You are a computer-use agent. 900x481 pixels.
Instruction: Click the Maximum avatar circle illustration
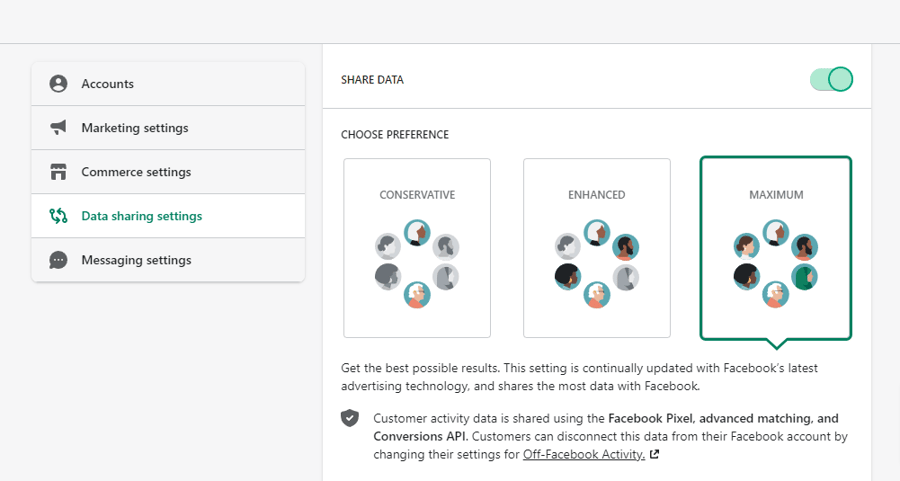(x=776, y=263)
